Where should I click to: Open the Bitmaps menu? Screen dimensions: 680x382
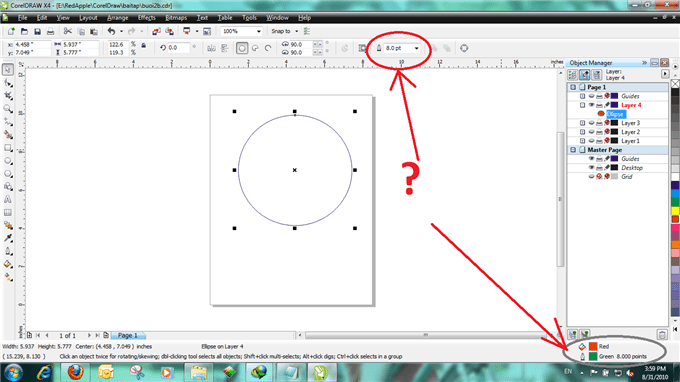[176, 18]
